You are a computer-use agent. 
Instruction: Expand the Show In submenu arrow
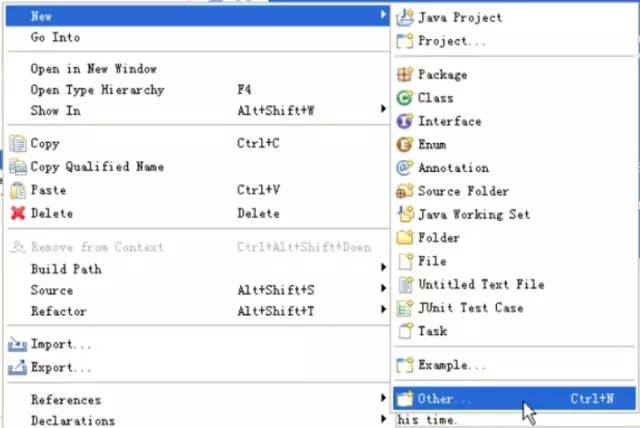click(383, 109)
